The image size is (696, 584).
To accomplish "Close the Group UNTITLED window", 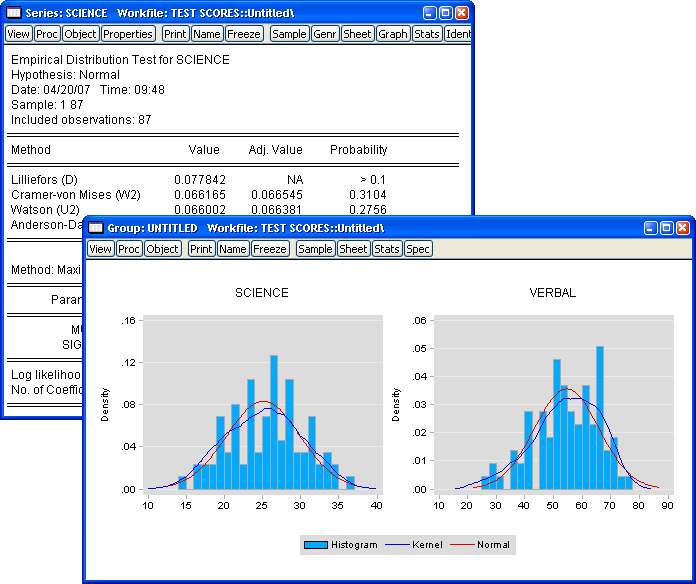I will coord(682,228).
